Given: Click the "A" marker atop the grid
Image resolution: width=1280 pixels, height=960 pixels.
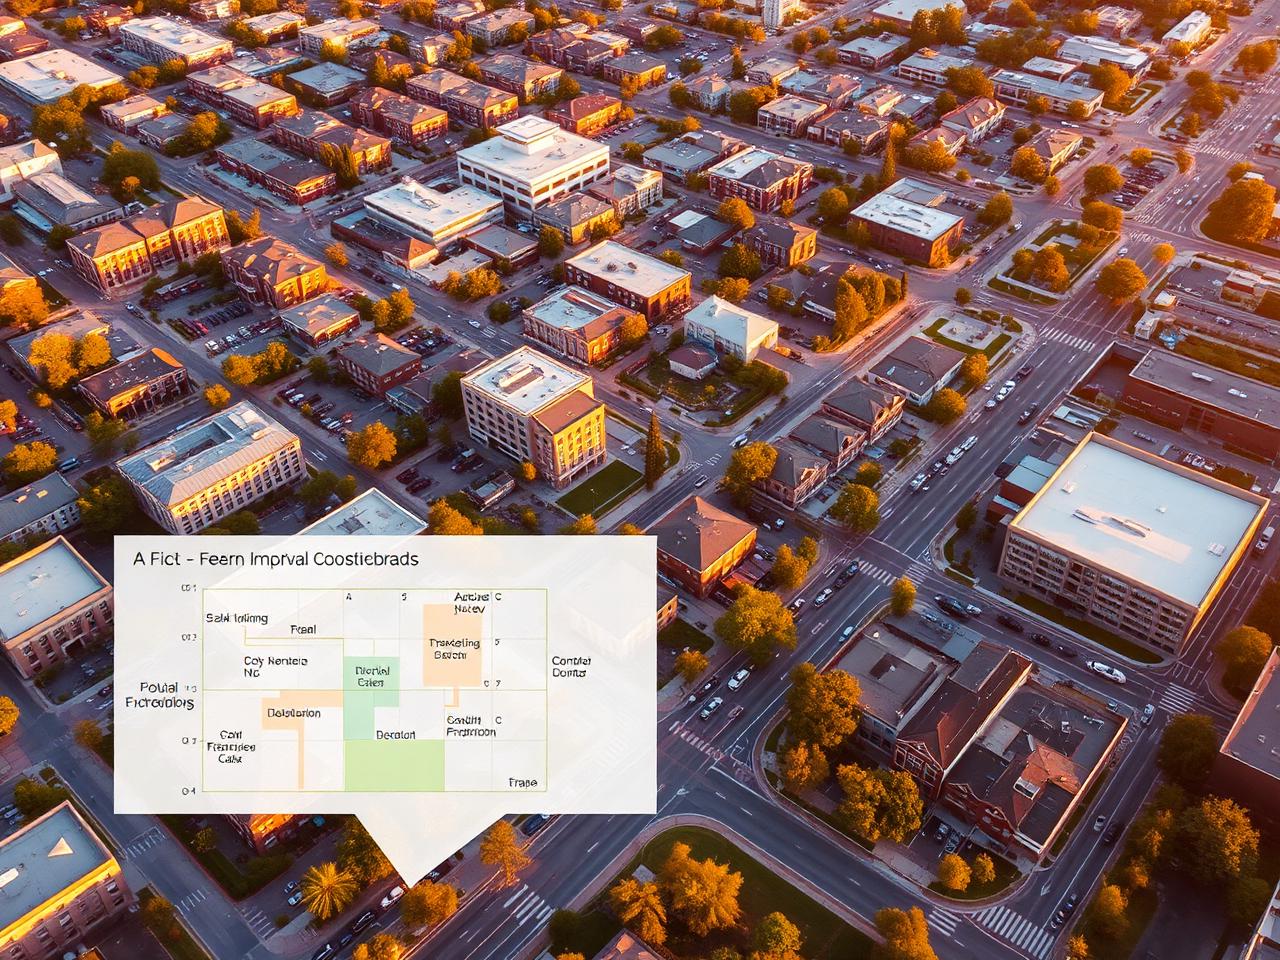Looking at the screenshot, I should tap(348, 596).
